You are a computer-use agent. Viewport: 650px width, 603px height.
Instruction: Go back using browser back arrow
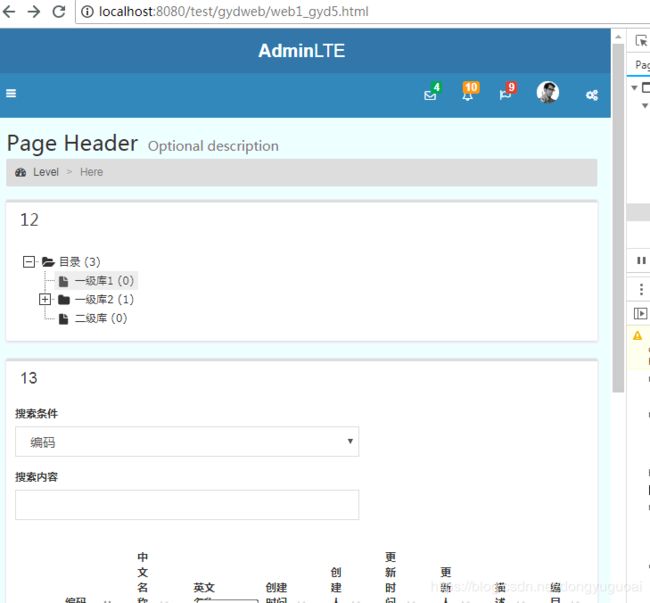point(9,11)
